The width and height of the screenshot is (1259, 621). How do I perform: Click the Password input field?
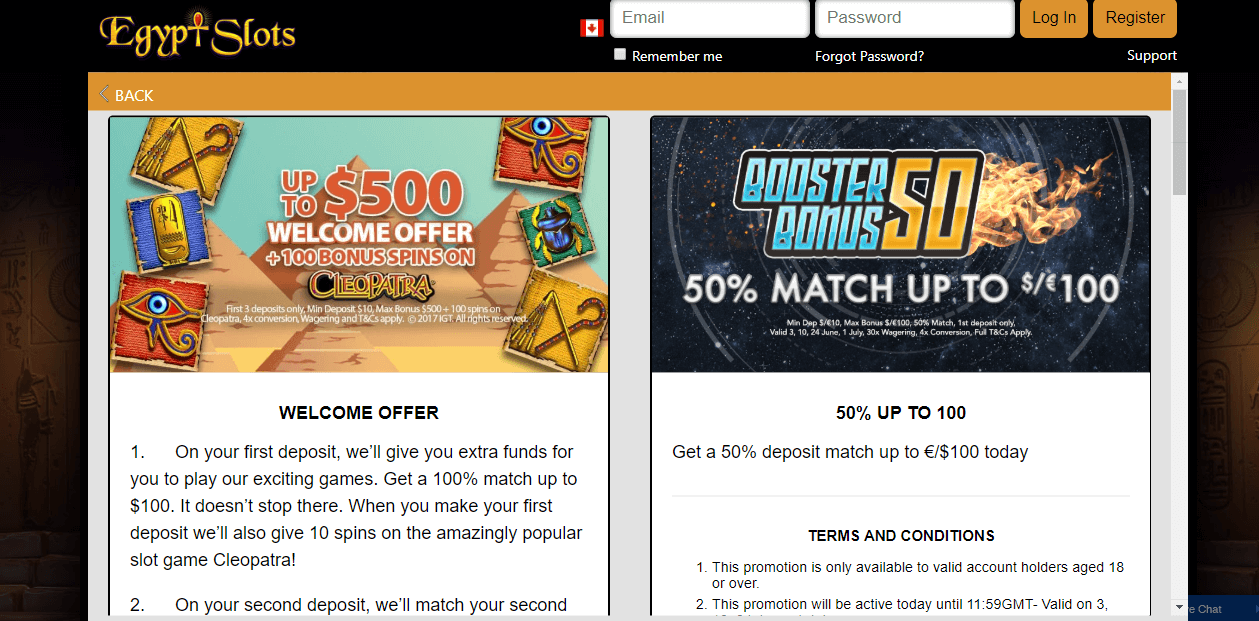(x=915, y=19)
